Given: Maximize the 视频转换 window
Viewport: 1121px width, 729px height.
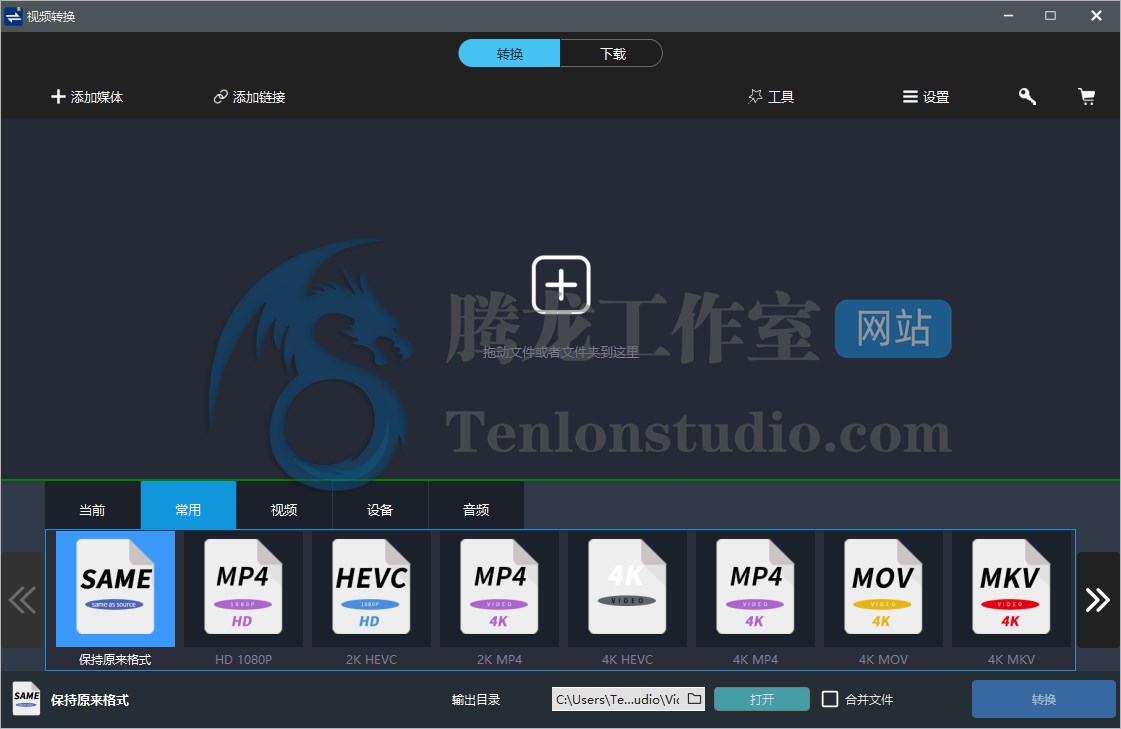Looking at the screenshot, I should click(x=1050, y=16).
